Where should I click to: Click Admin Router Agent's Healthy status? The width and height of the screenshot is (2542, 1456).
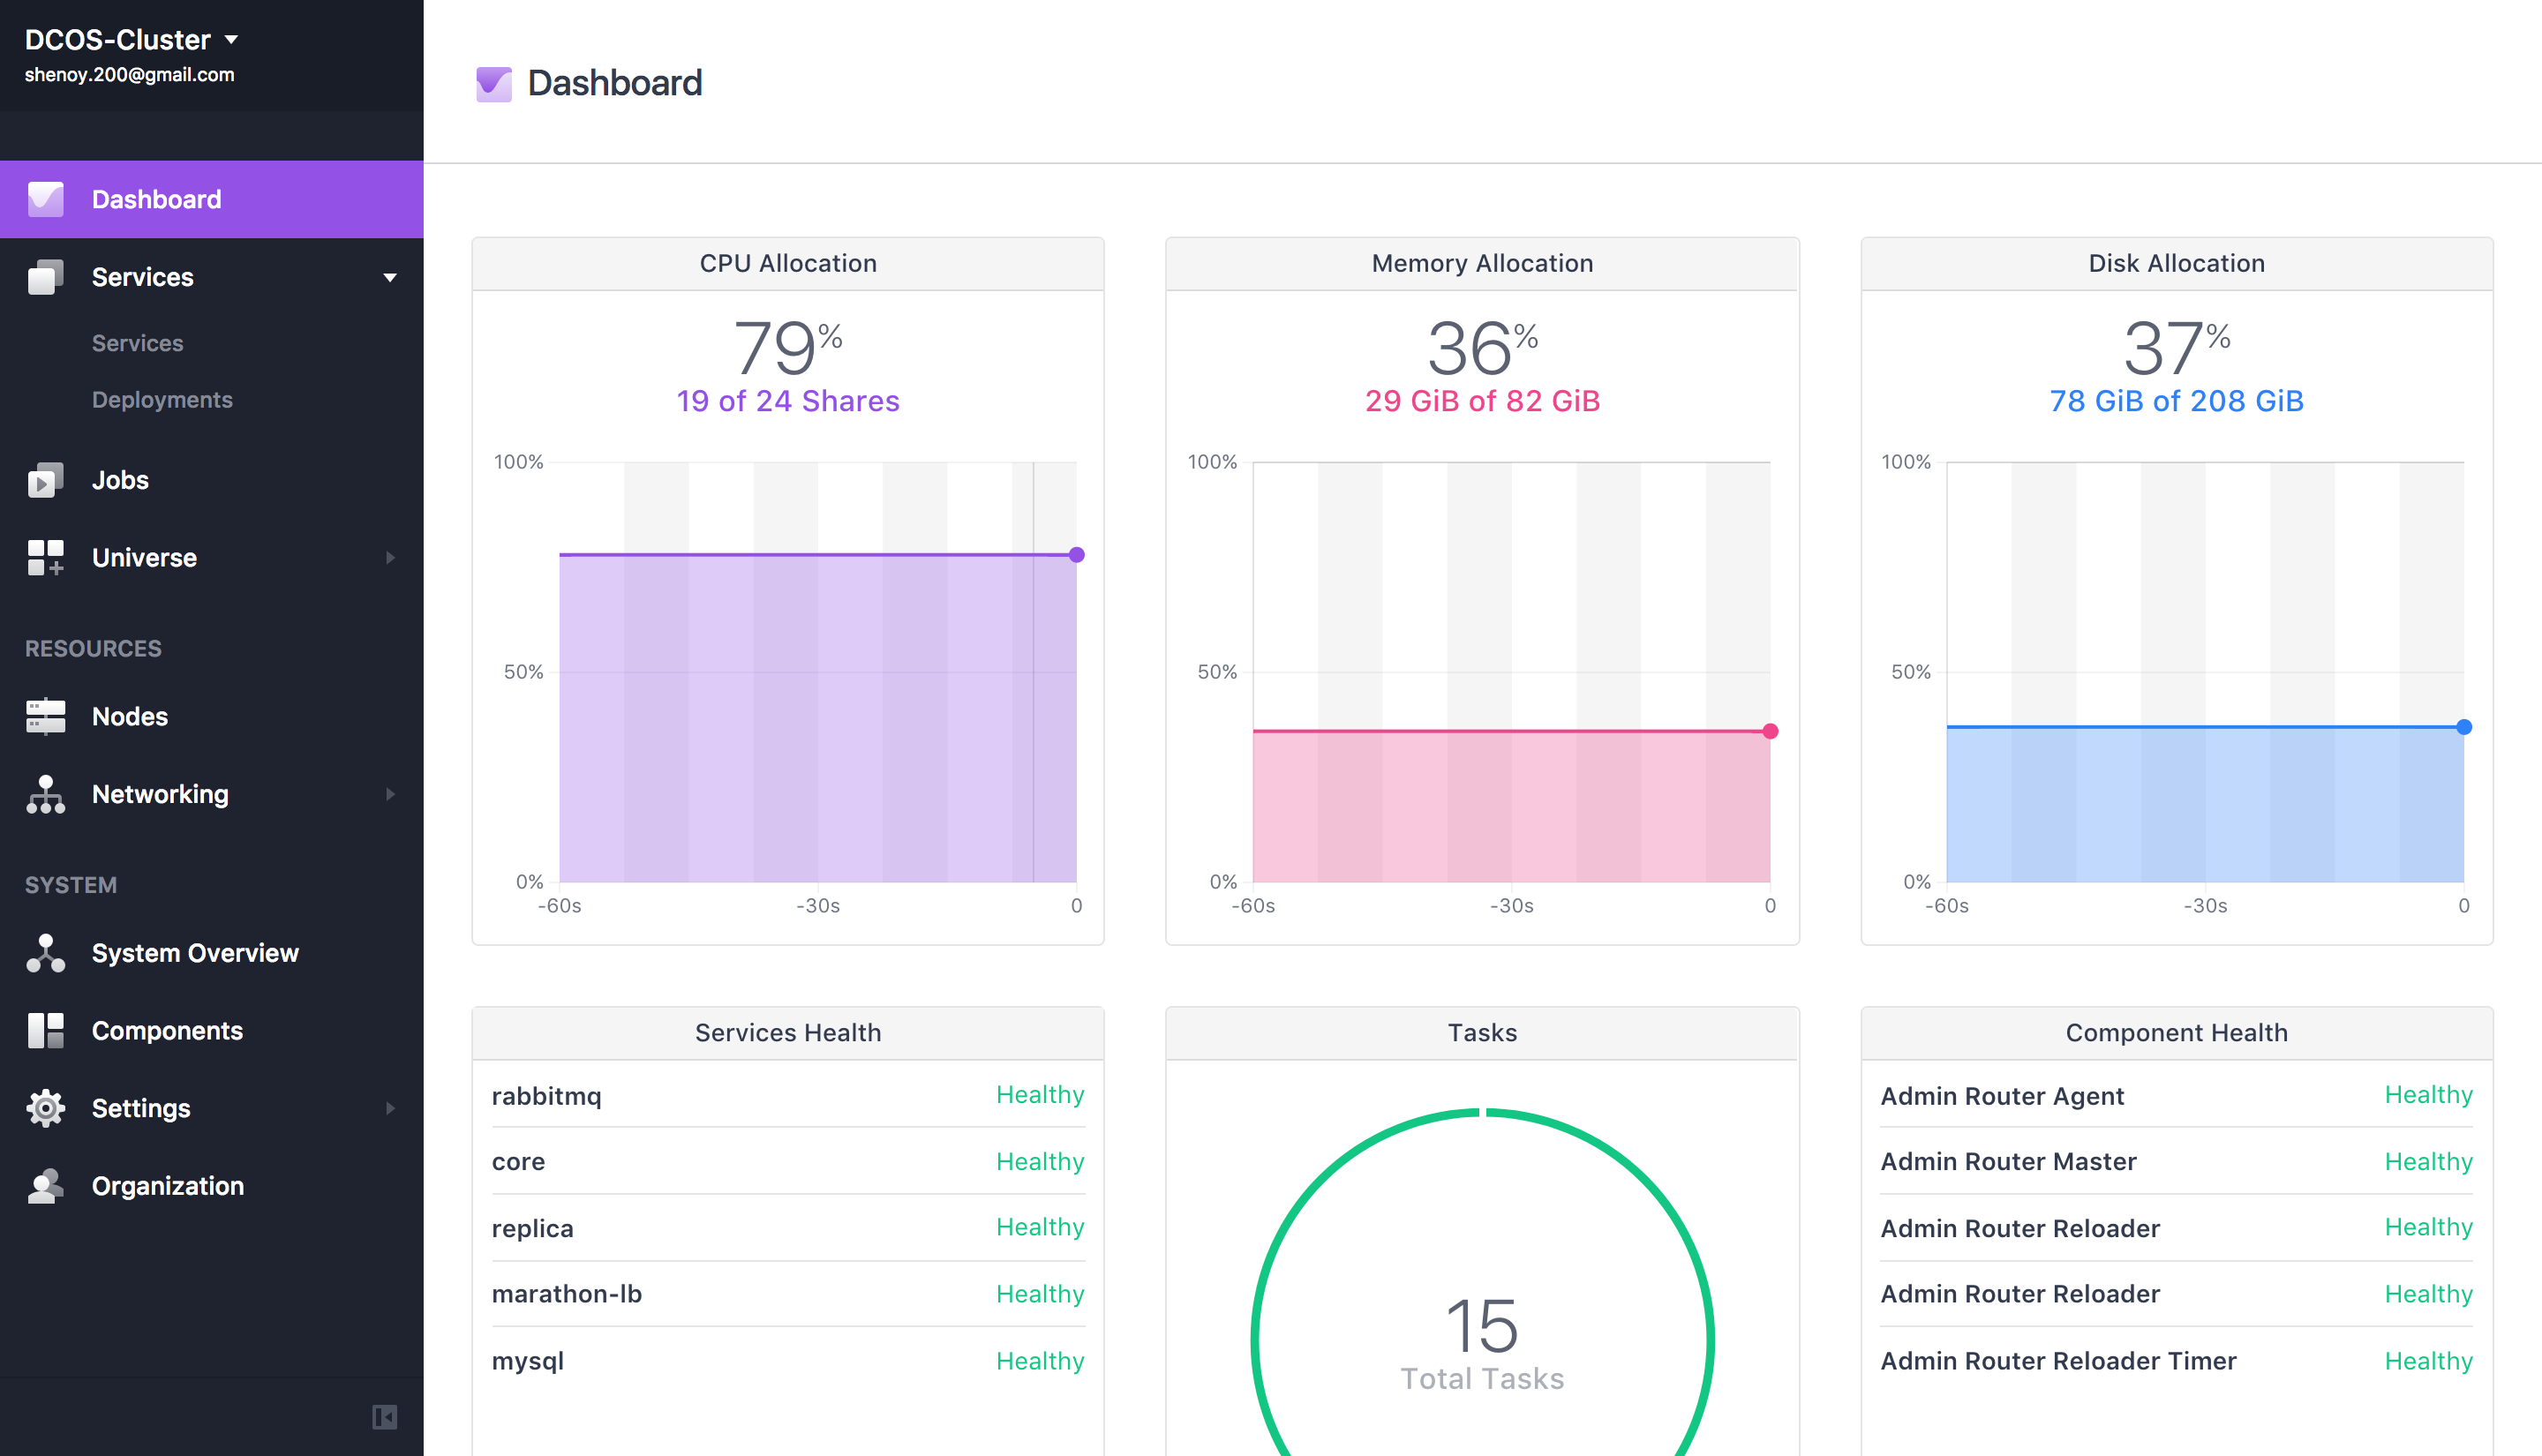(2428, 1095)
